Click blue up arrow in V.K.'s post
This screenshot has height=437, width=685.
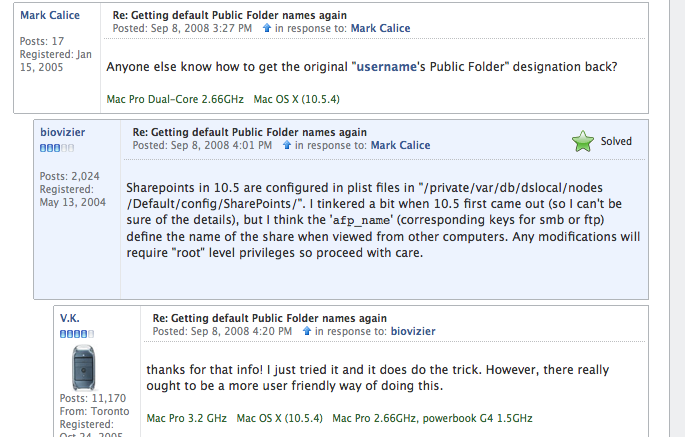coord(307,331)
